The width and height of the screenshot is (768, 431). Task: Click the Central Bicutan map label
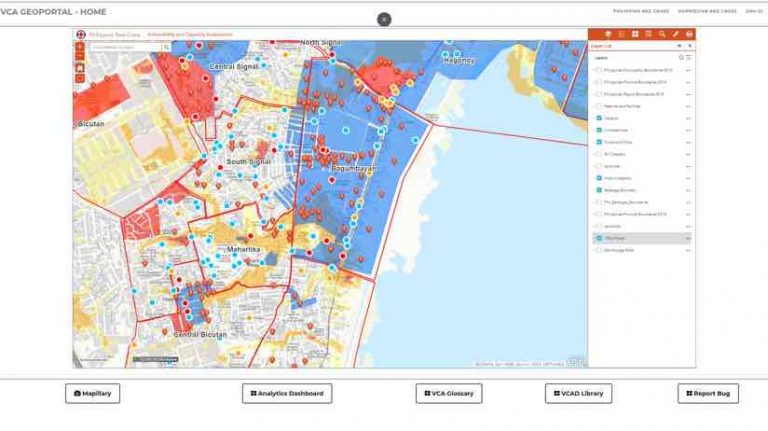200,335
